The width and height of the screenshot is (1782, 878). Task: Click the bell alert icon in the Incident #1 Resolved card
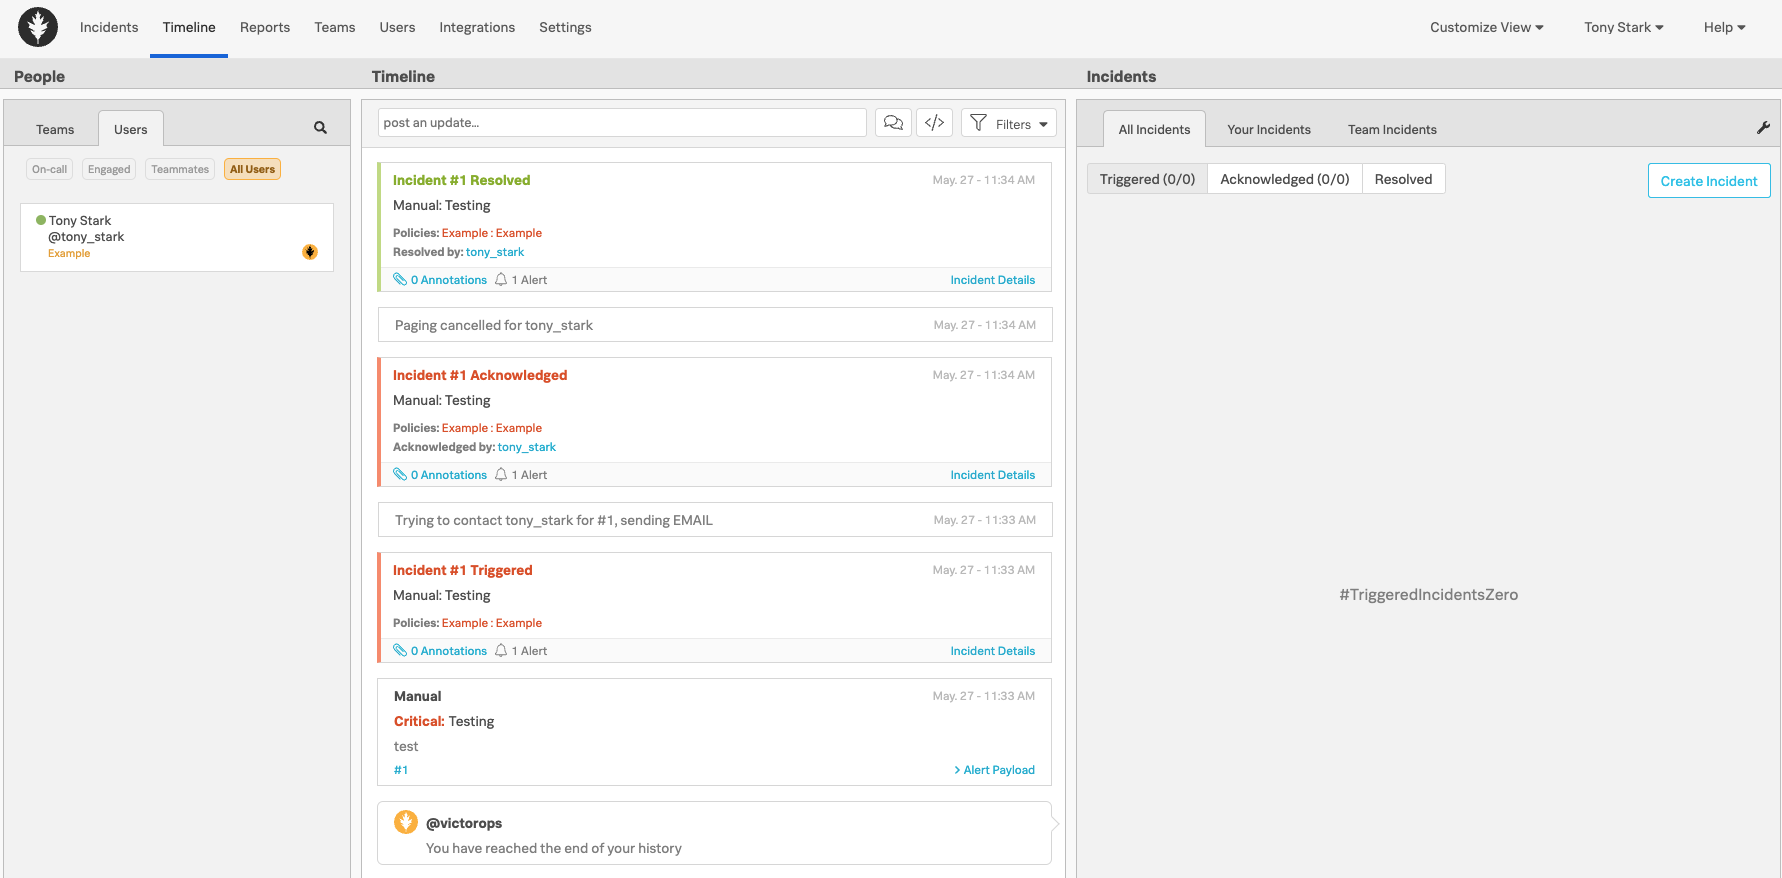pos(501,280)
